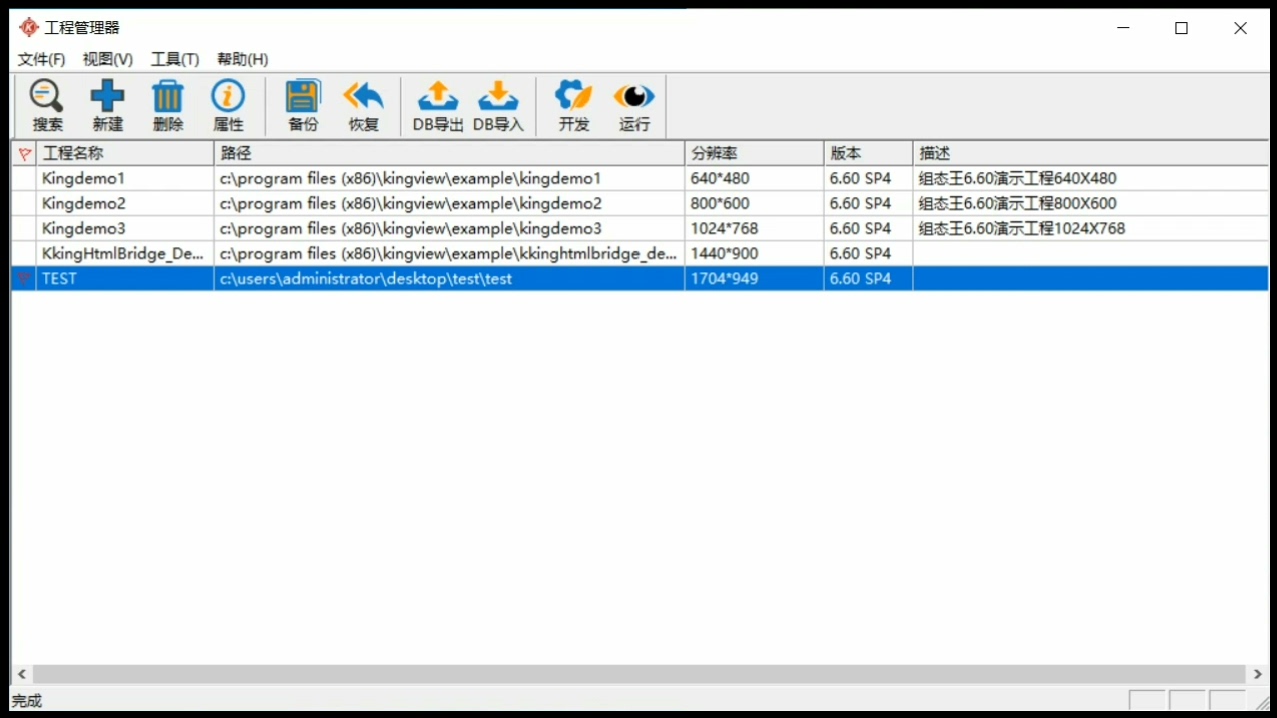The height and width of the screenshot is (718, 1277).
Task: Click the 640*480 resolution cell
Action: click(x=754, y=179)
